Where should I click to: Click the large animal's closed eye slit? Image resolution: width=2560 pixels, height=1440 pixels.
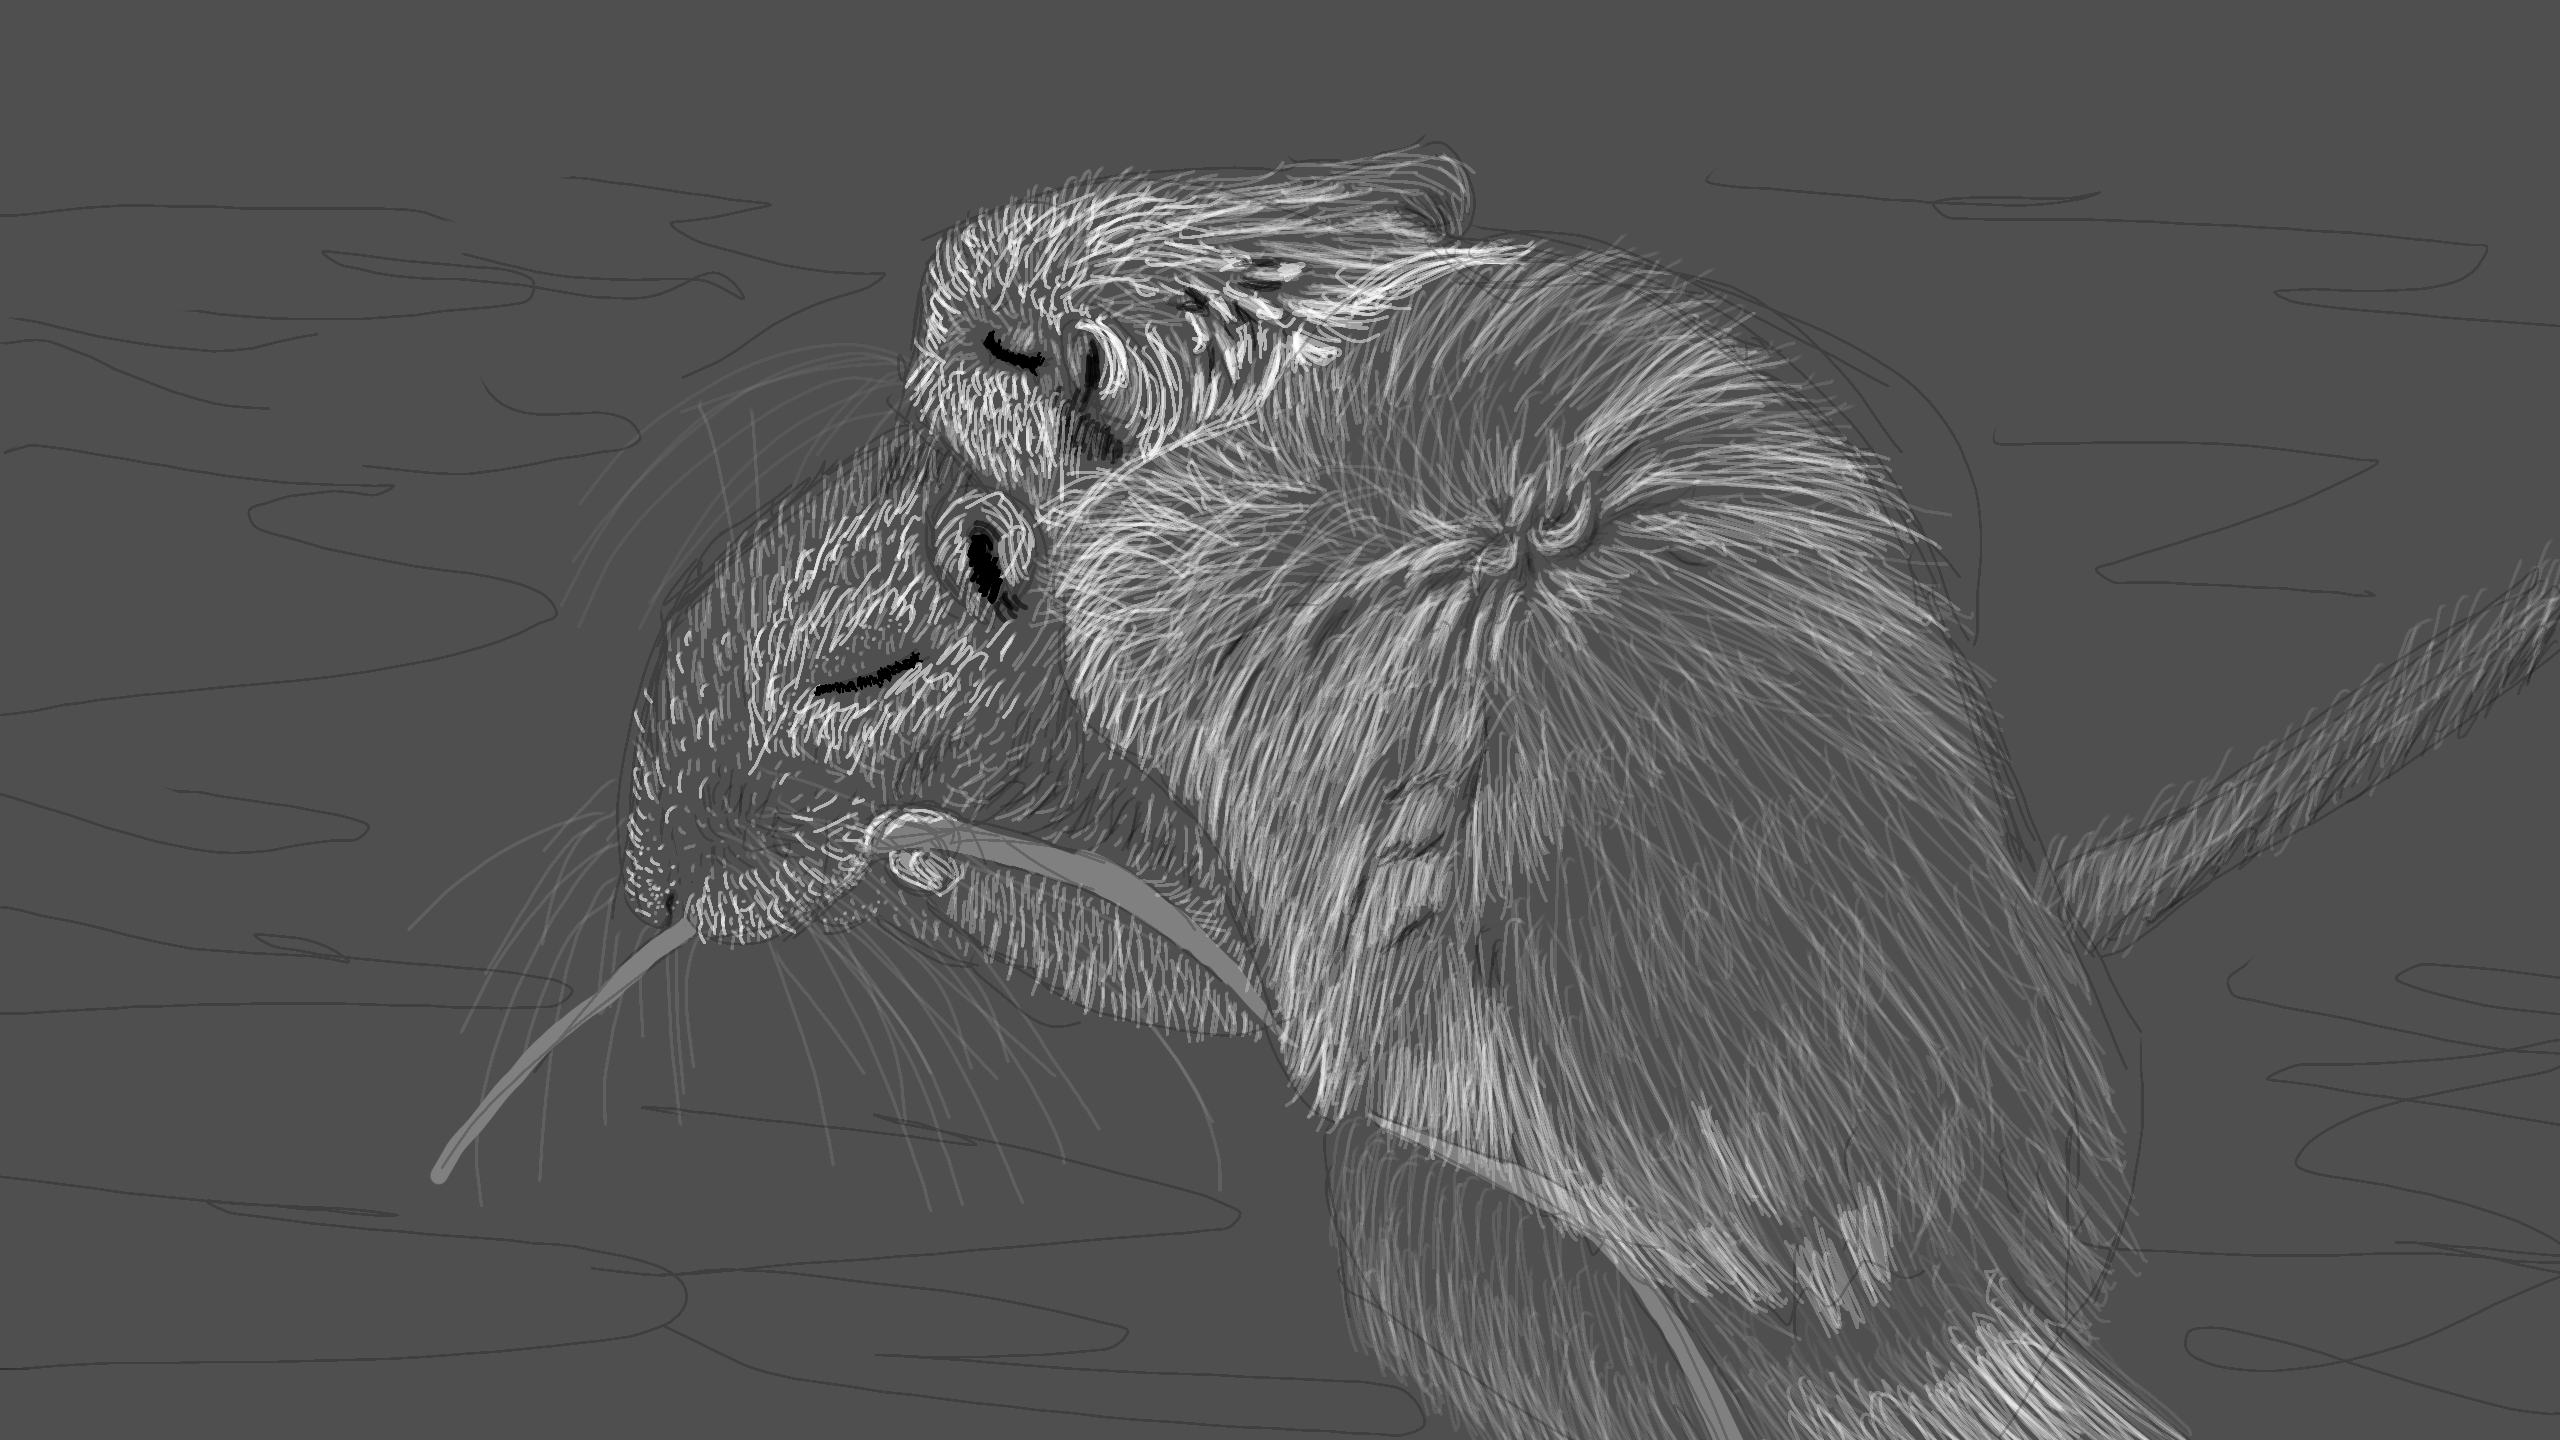coord(868,675)
